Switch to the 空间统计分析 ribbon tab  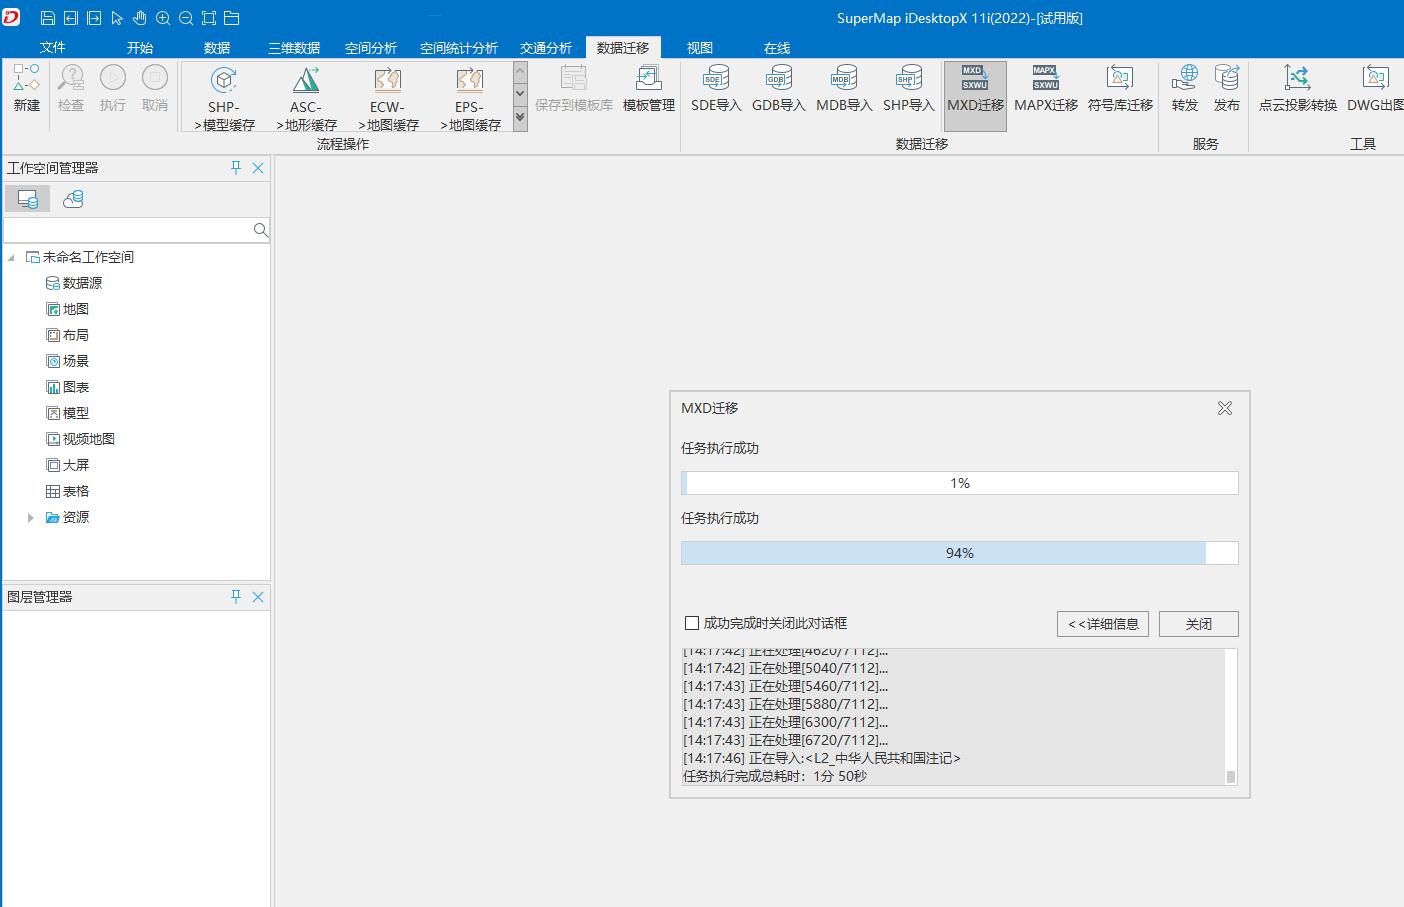point(459,48)
